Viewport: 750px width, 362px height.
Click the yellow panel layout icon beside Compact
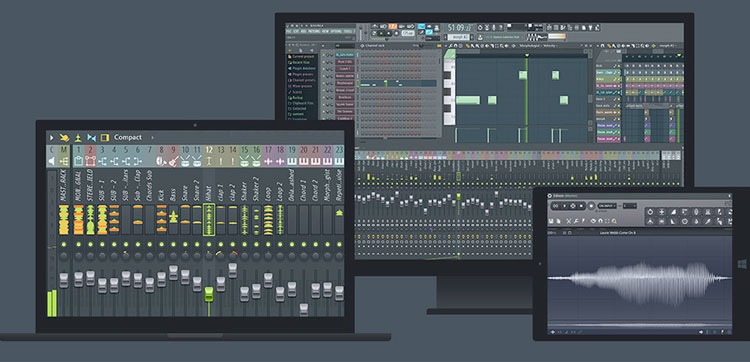pos(105,137)
